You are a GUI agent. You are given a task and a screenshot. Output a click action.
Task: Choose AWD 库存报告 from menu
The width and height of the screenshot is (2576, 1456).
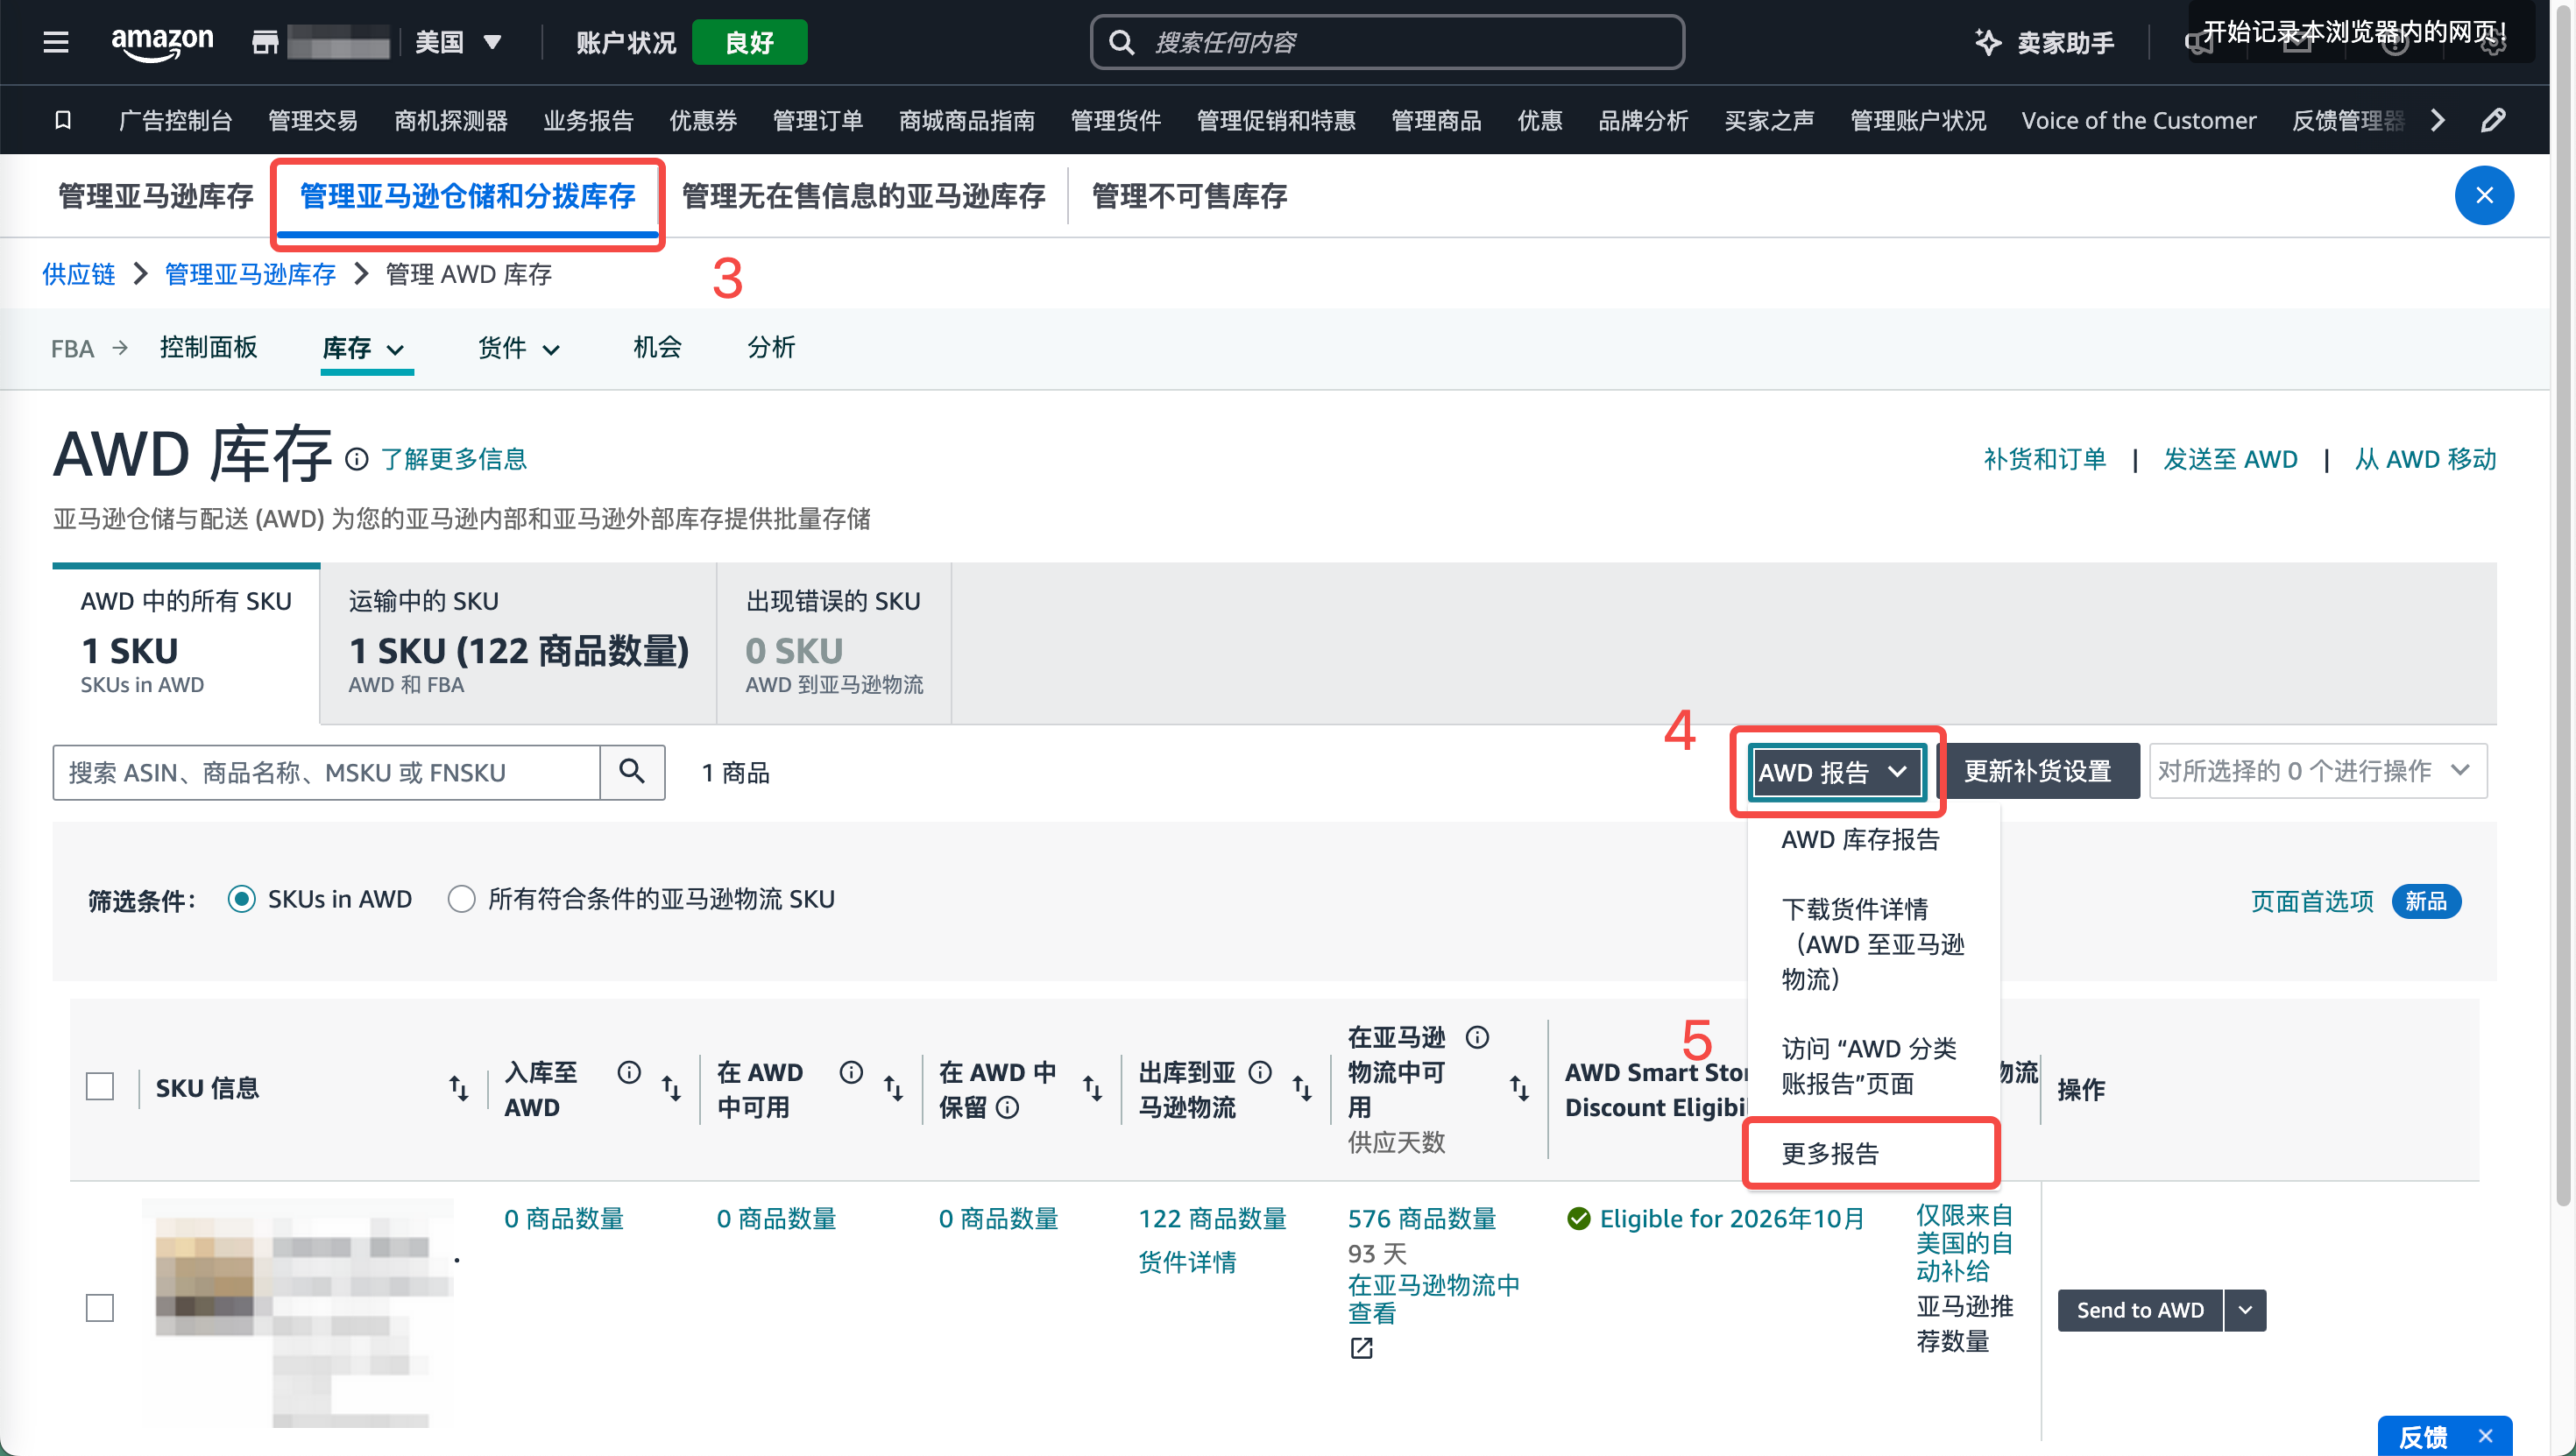click(1860, 839)
